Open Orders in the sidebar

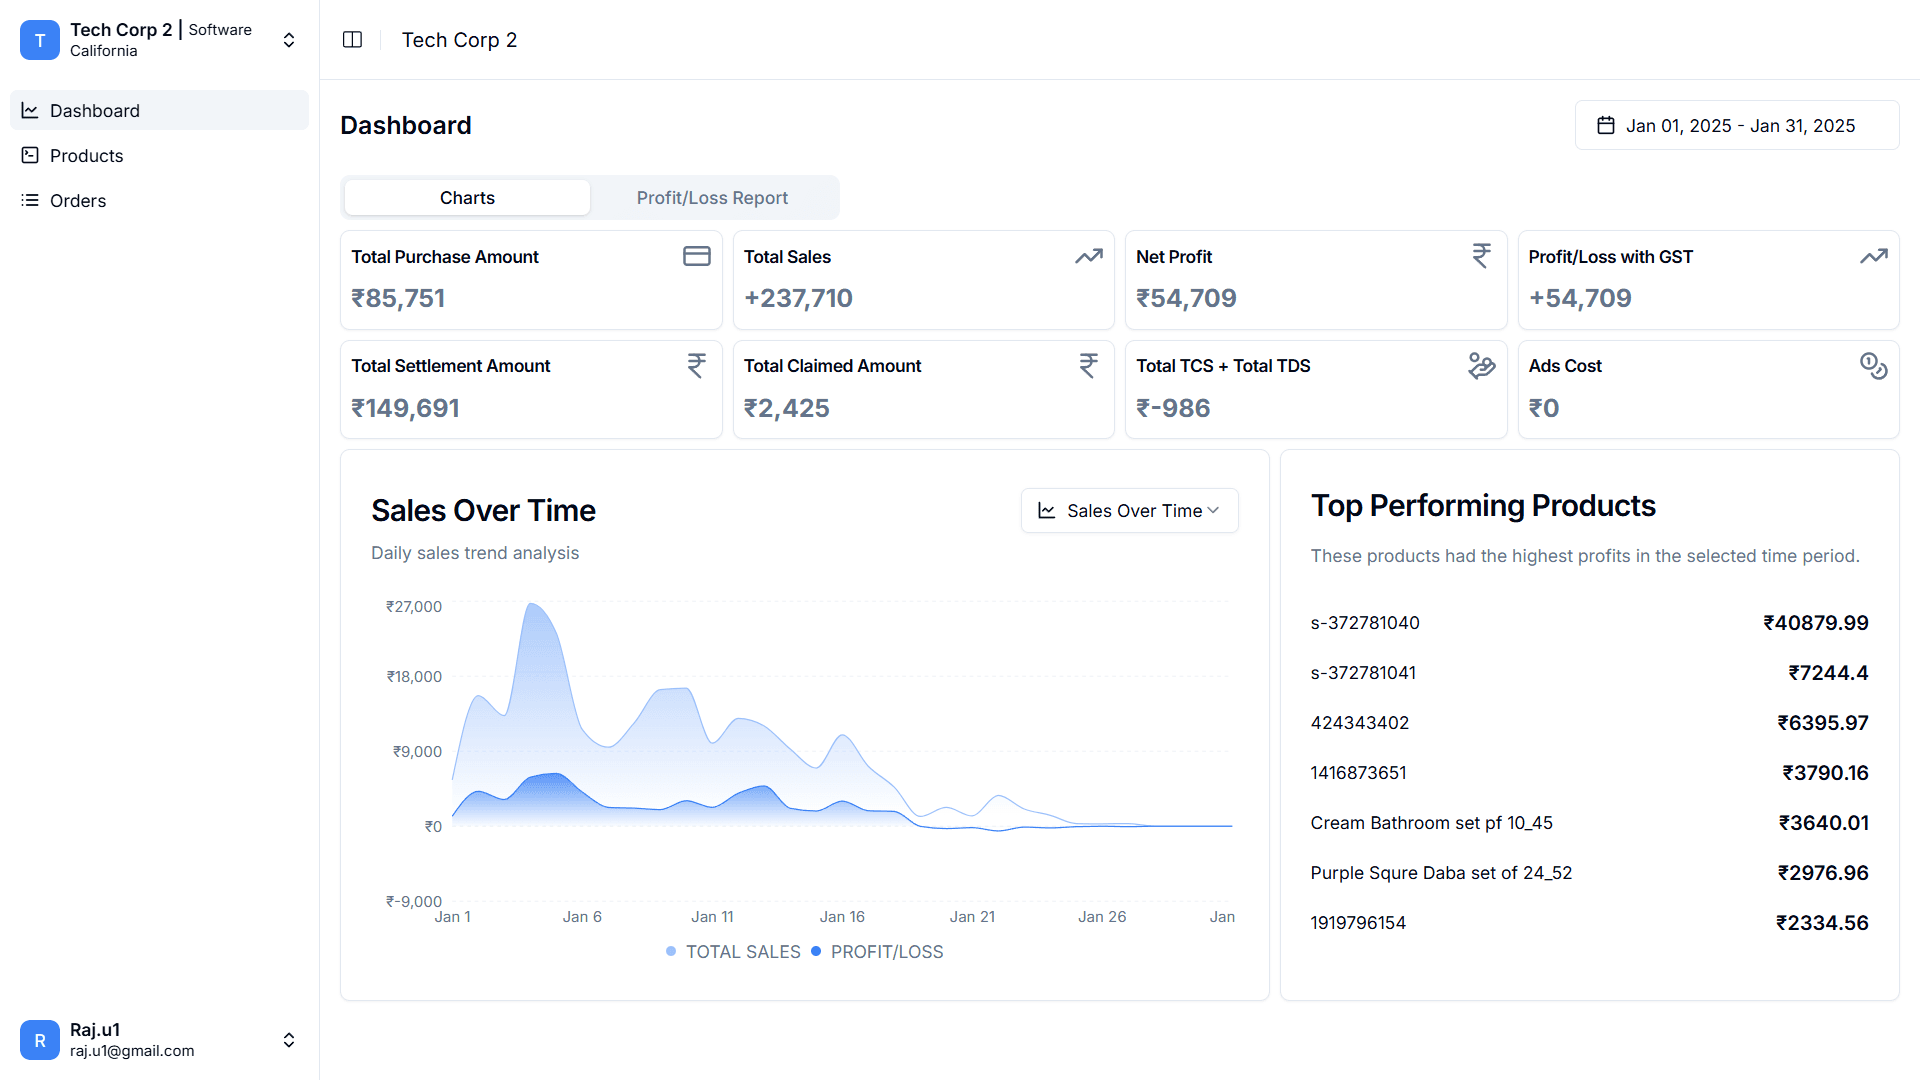pos(160,200)
